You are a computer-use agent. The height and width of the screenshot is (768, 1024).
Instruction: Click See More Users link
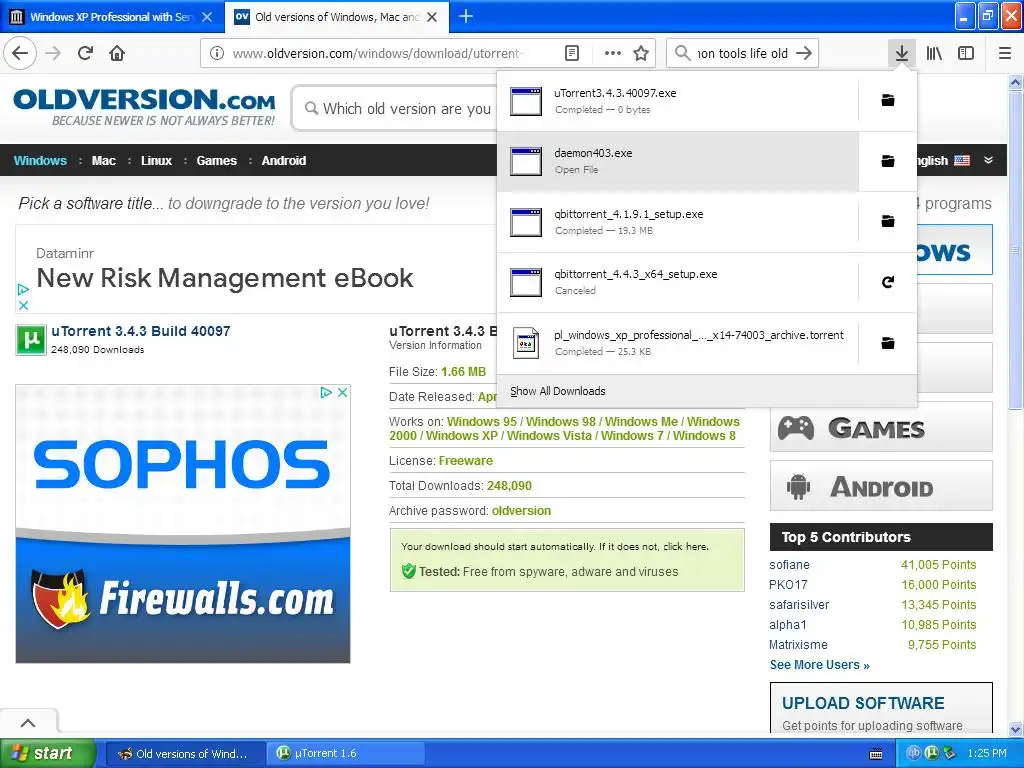(820, 665)
